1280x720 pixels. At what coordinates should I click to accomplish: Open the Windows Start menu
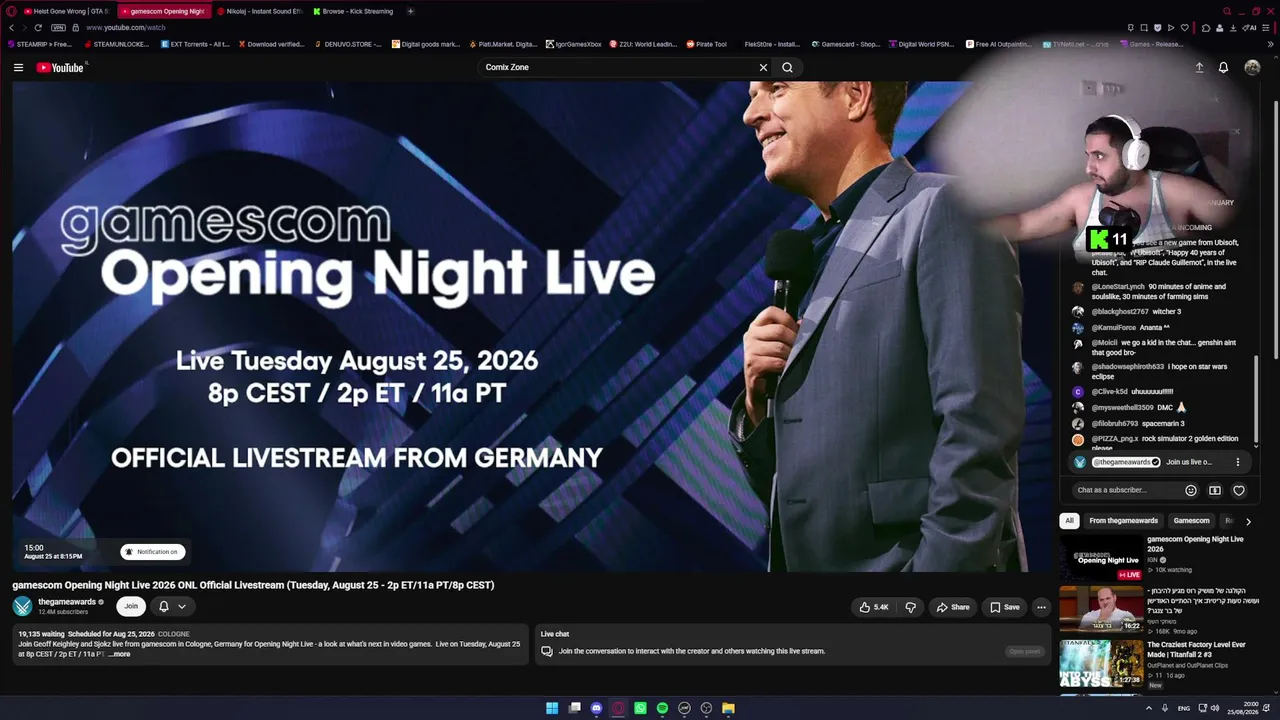coord(552,708)
